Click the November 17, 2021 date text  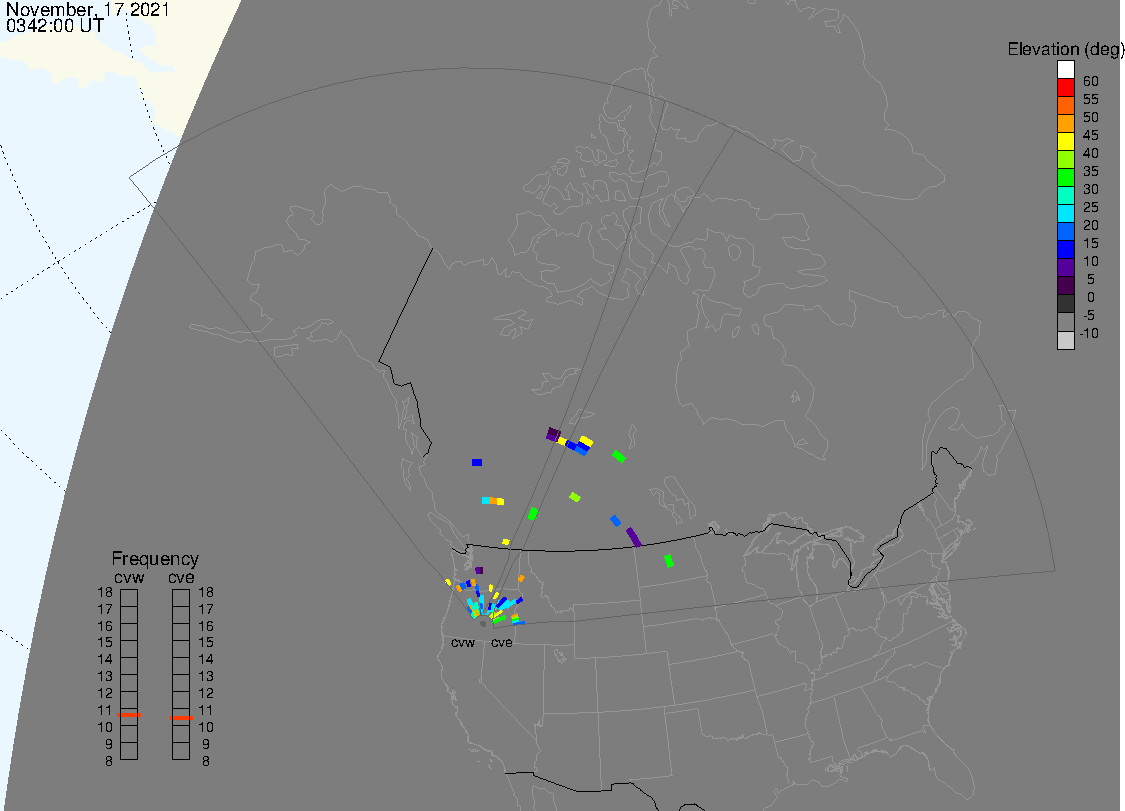click(87, 10)
